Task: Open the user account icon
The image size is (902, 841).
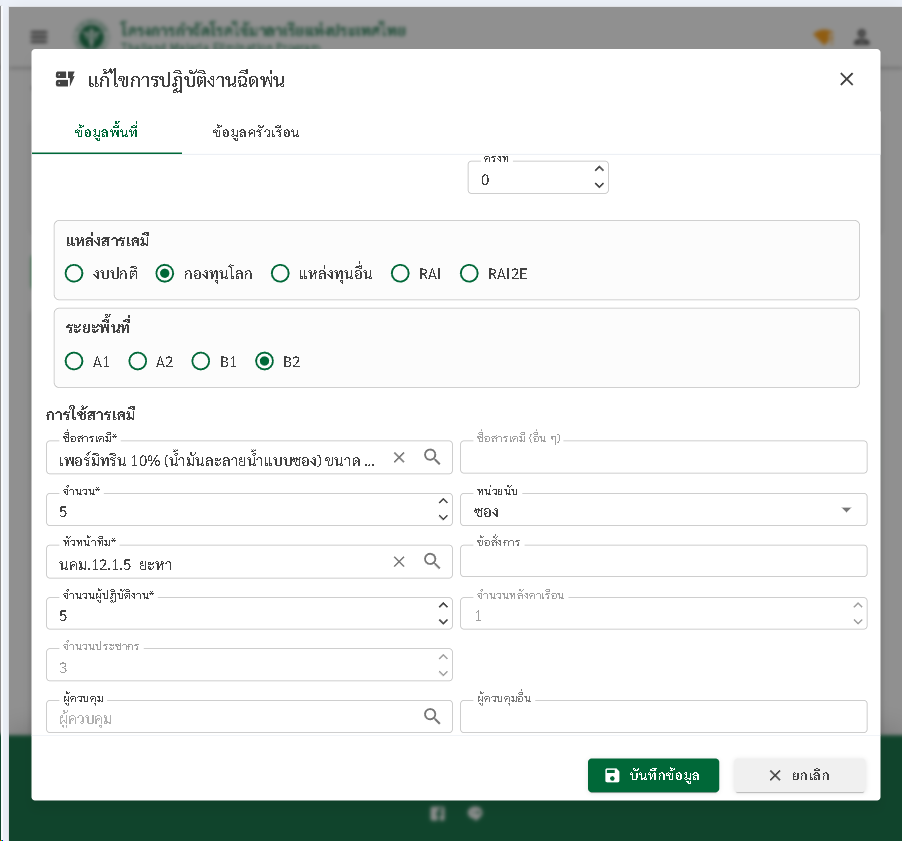Action: click(860, 37)
